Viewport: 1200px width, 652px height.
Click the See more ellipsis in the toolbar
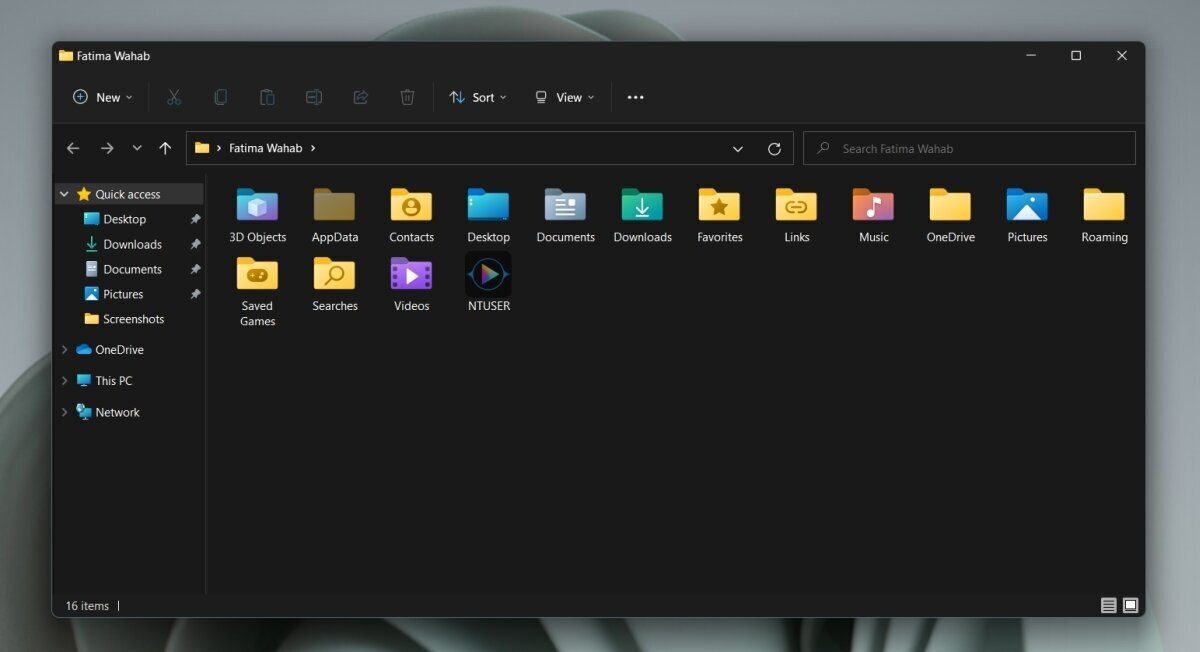point(635,97)
